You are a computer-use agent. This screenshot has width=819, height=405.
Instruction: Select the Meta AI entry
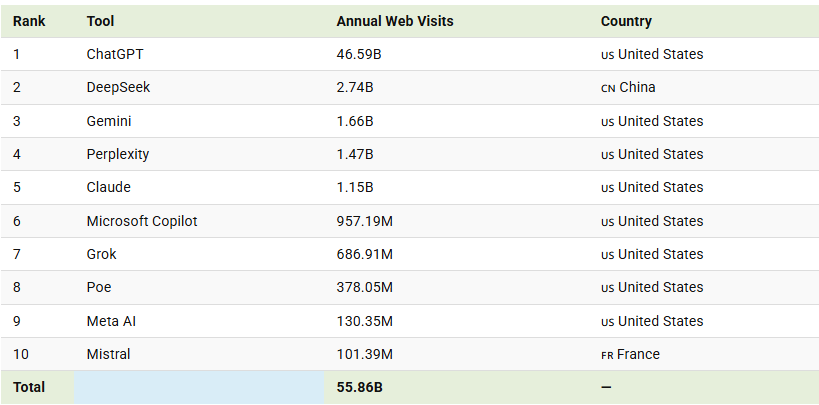click(x=112, y=321)
